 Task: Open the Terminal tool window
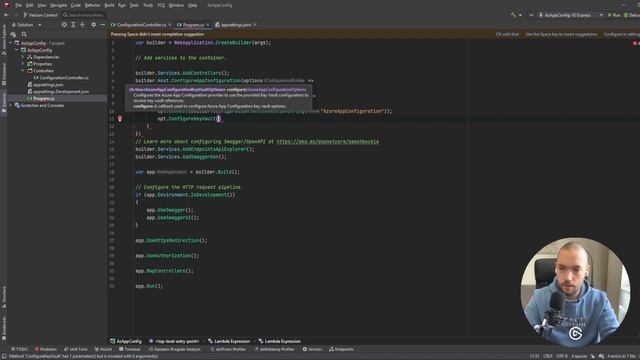click(x=129, y=349)
